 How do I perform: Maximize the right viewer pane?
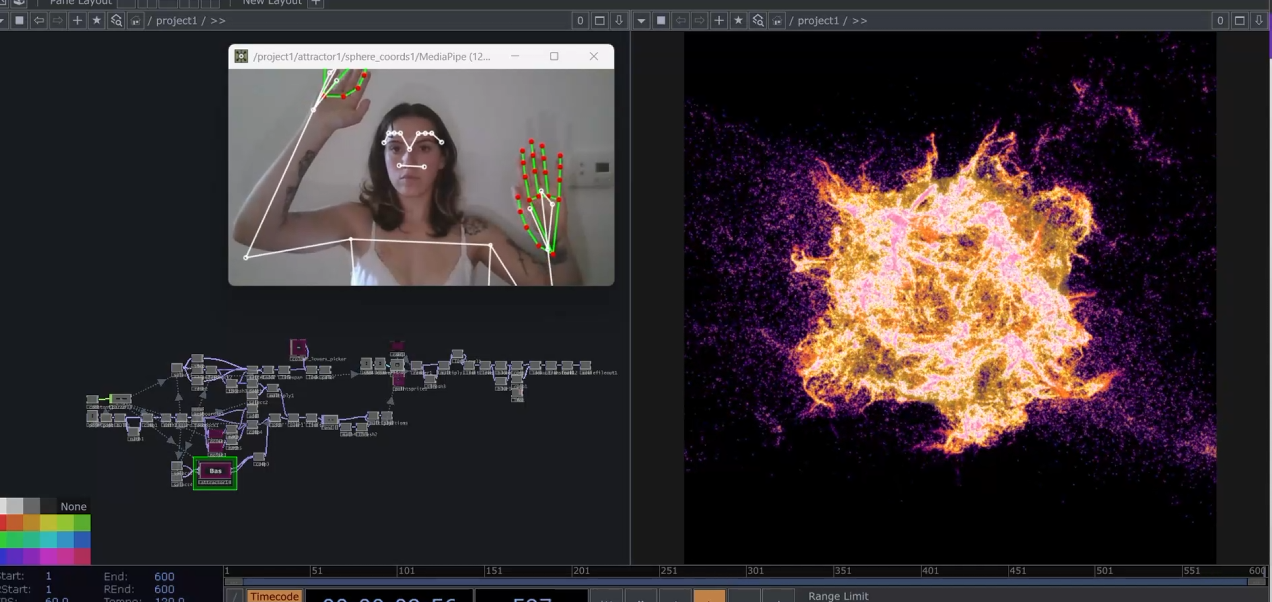click(x=1240, y=20)
